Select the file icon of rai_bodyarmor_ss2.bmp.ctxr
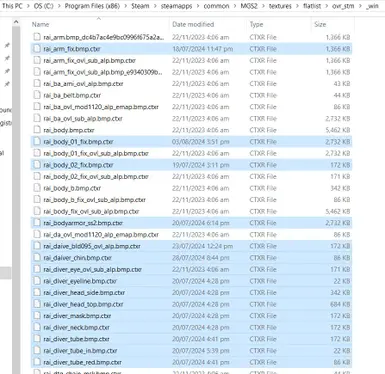 pyautogui.click(x=37, y=223)
